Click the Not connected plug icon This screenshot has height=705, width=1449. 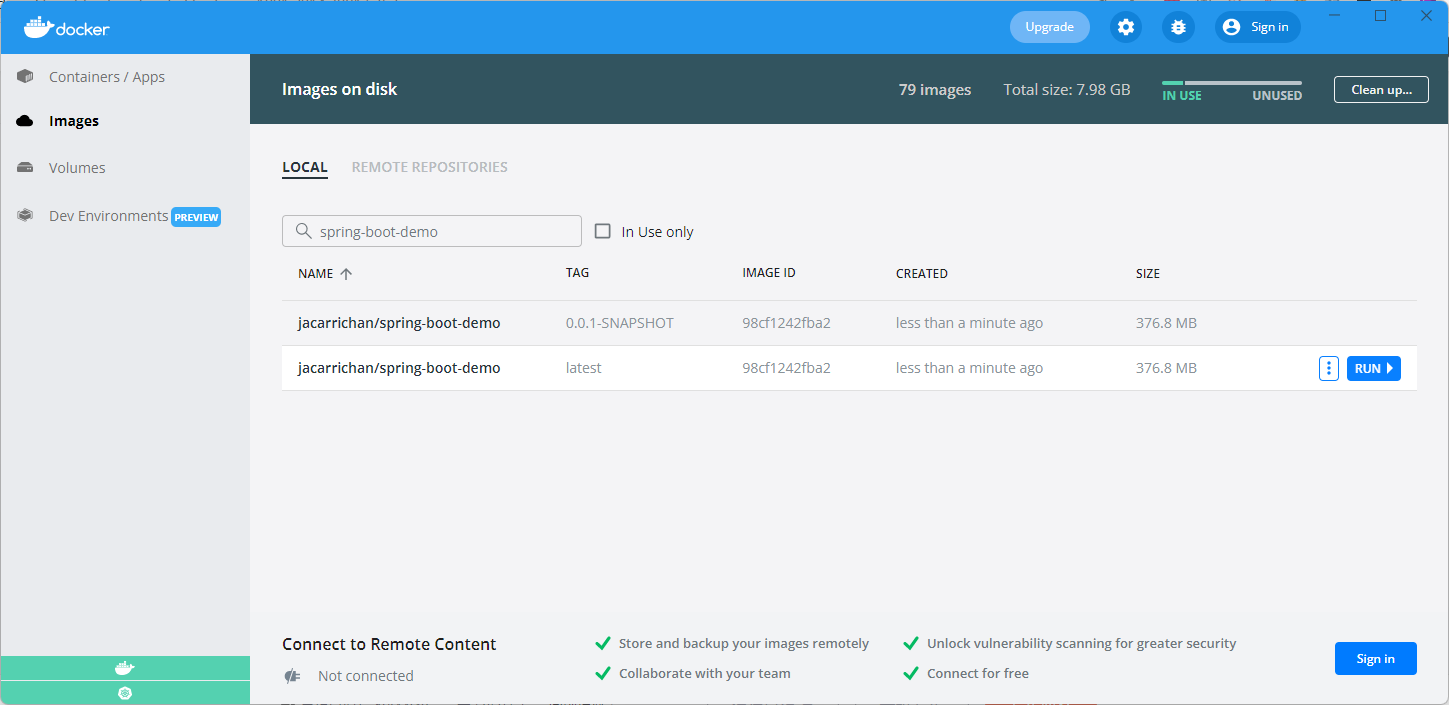click(292, 676)
